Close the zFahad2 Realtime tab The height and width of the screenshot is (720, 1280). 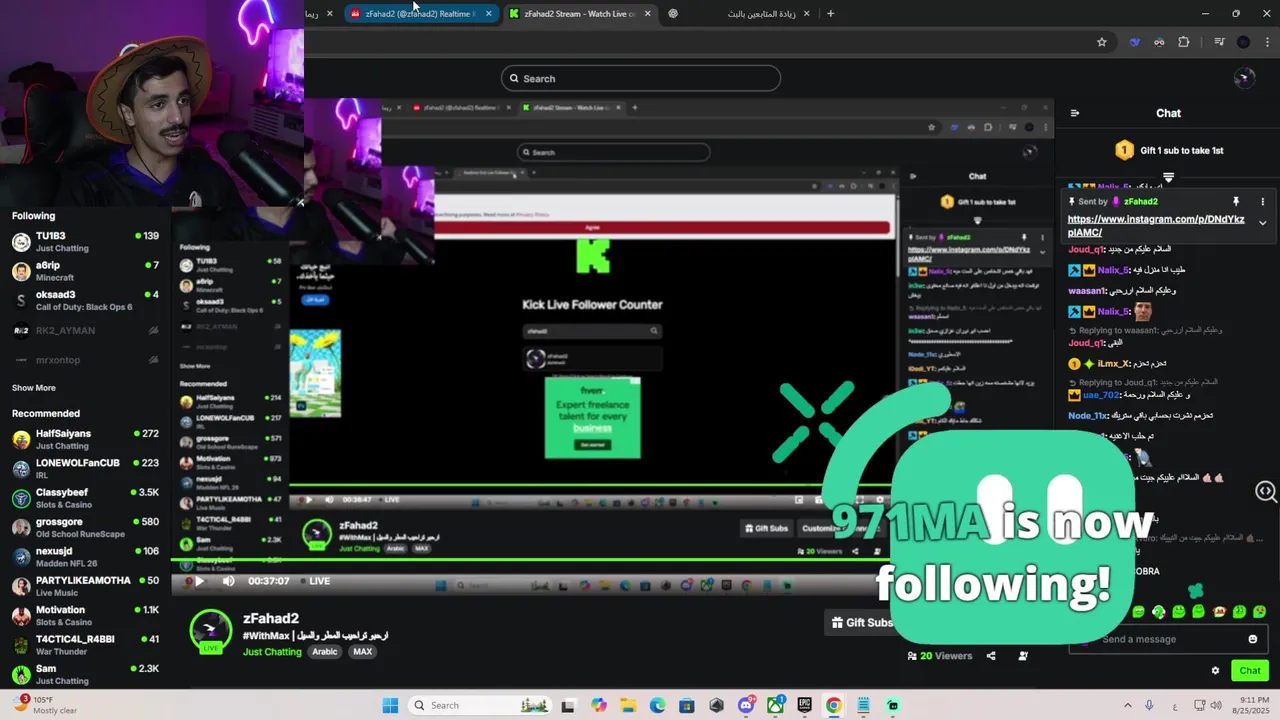[488, 14]
